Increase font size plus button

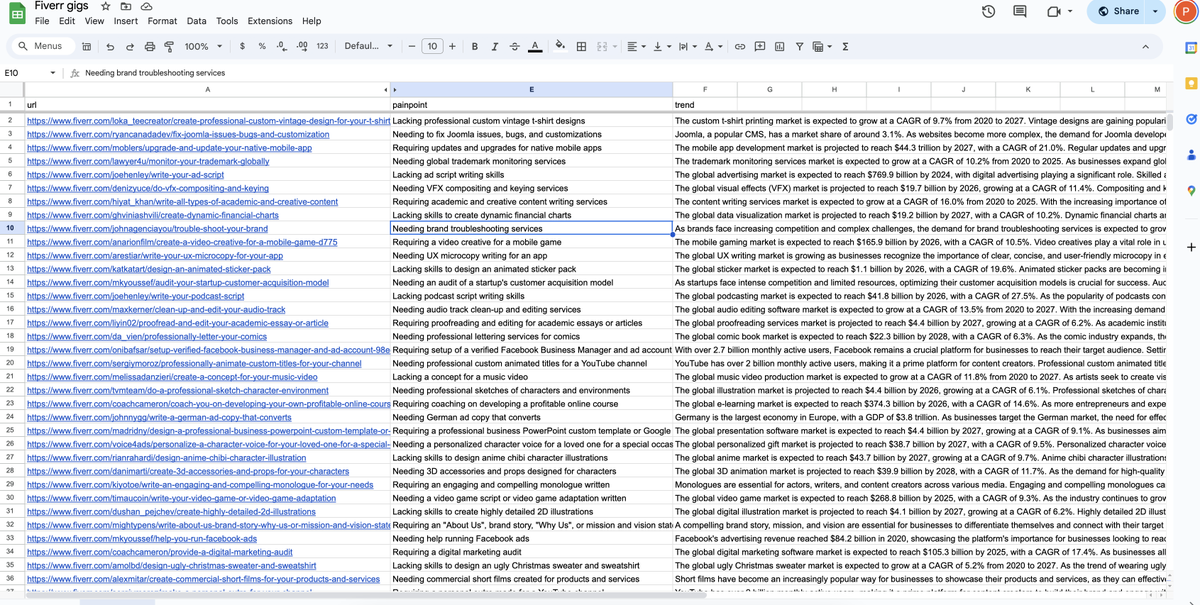point(452,46)
